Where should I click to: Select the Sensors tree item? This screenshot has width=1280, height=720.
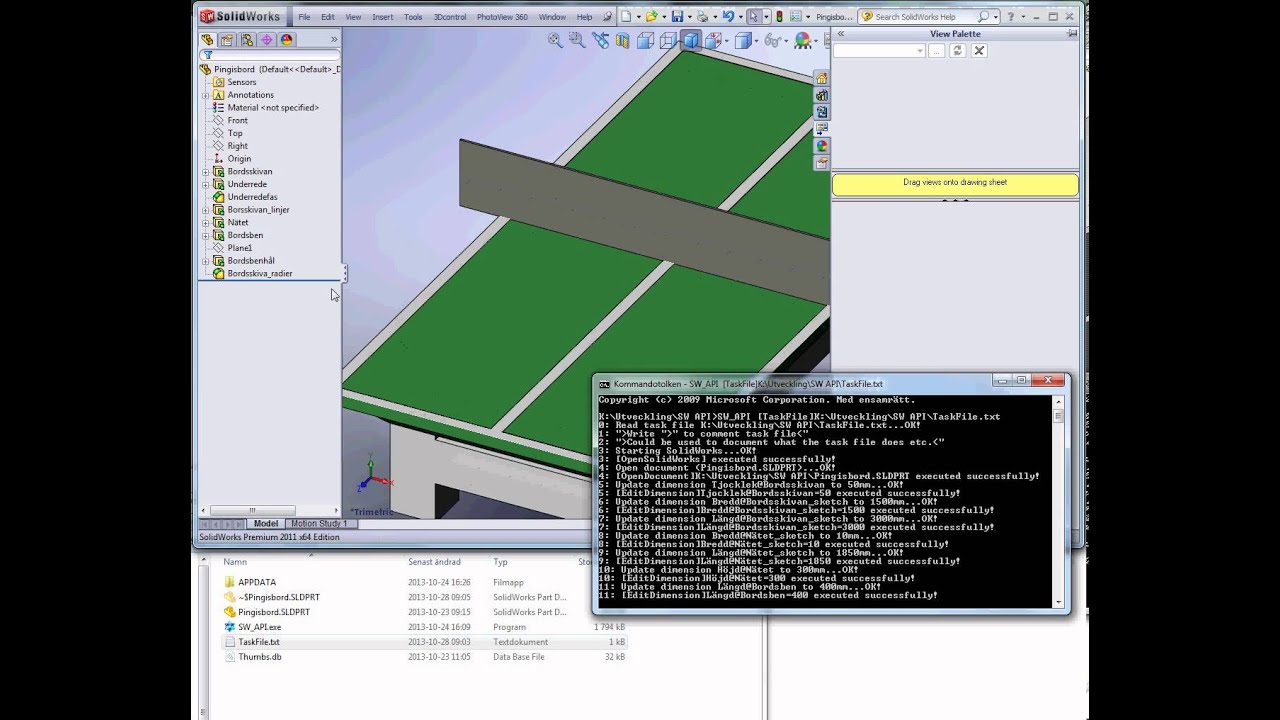click(x=241, y=82)
